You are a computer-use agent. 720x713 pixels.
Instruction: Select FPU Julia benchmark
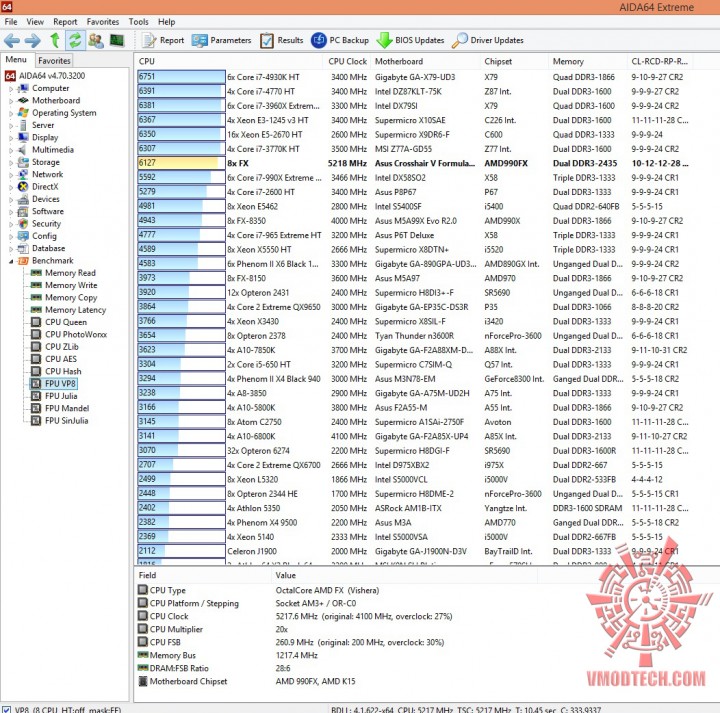(61, 396)
